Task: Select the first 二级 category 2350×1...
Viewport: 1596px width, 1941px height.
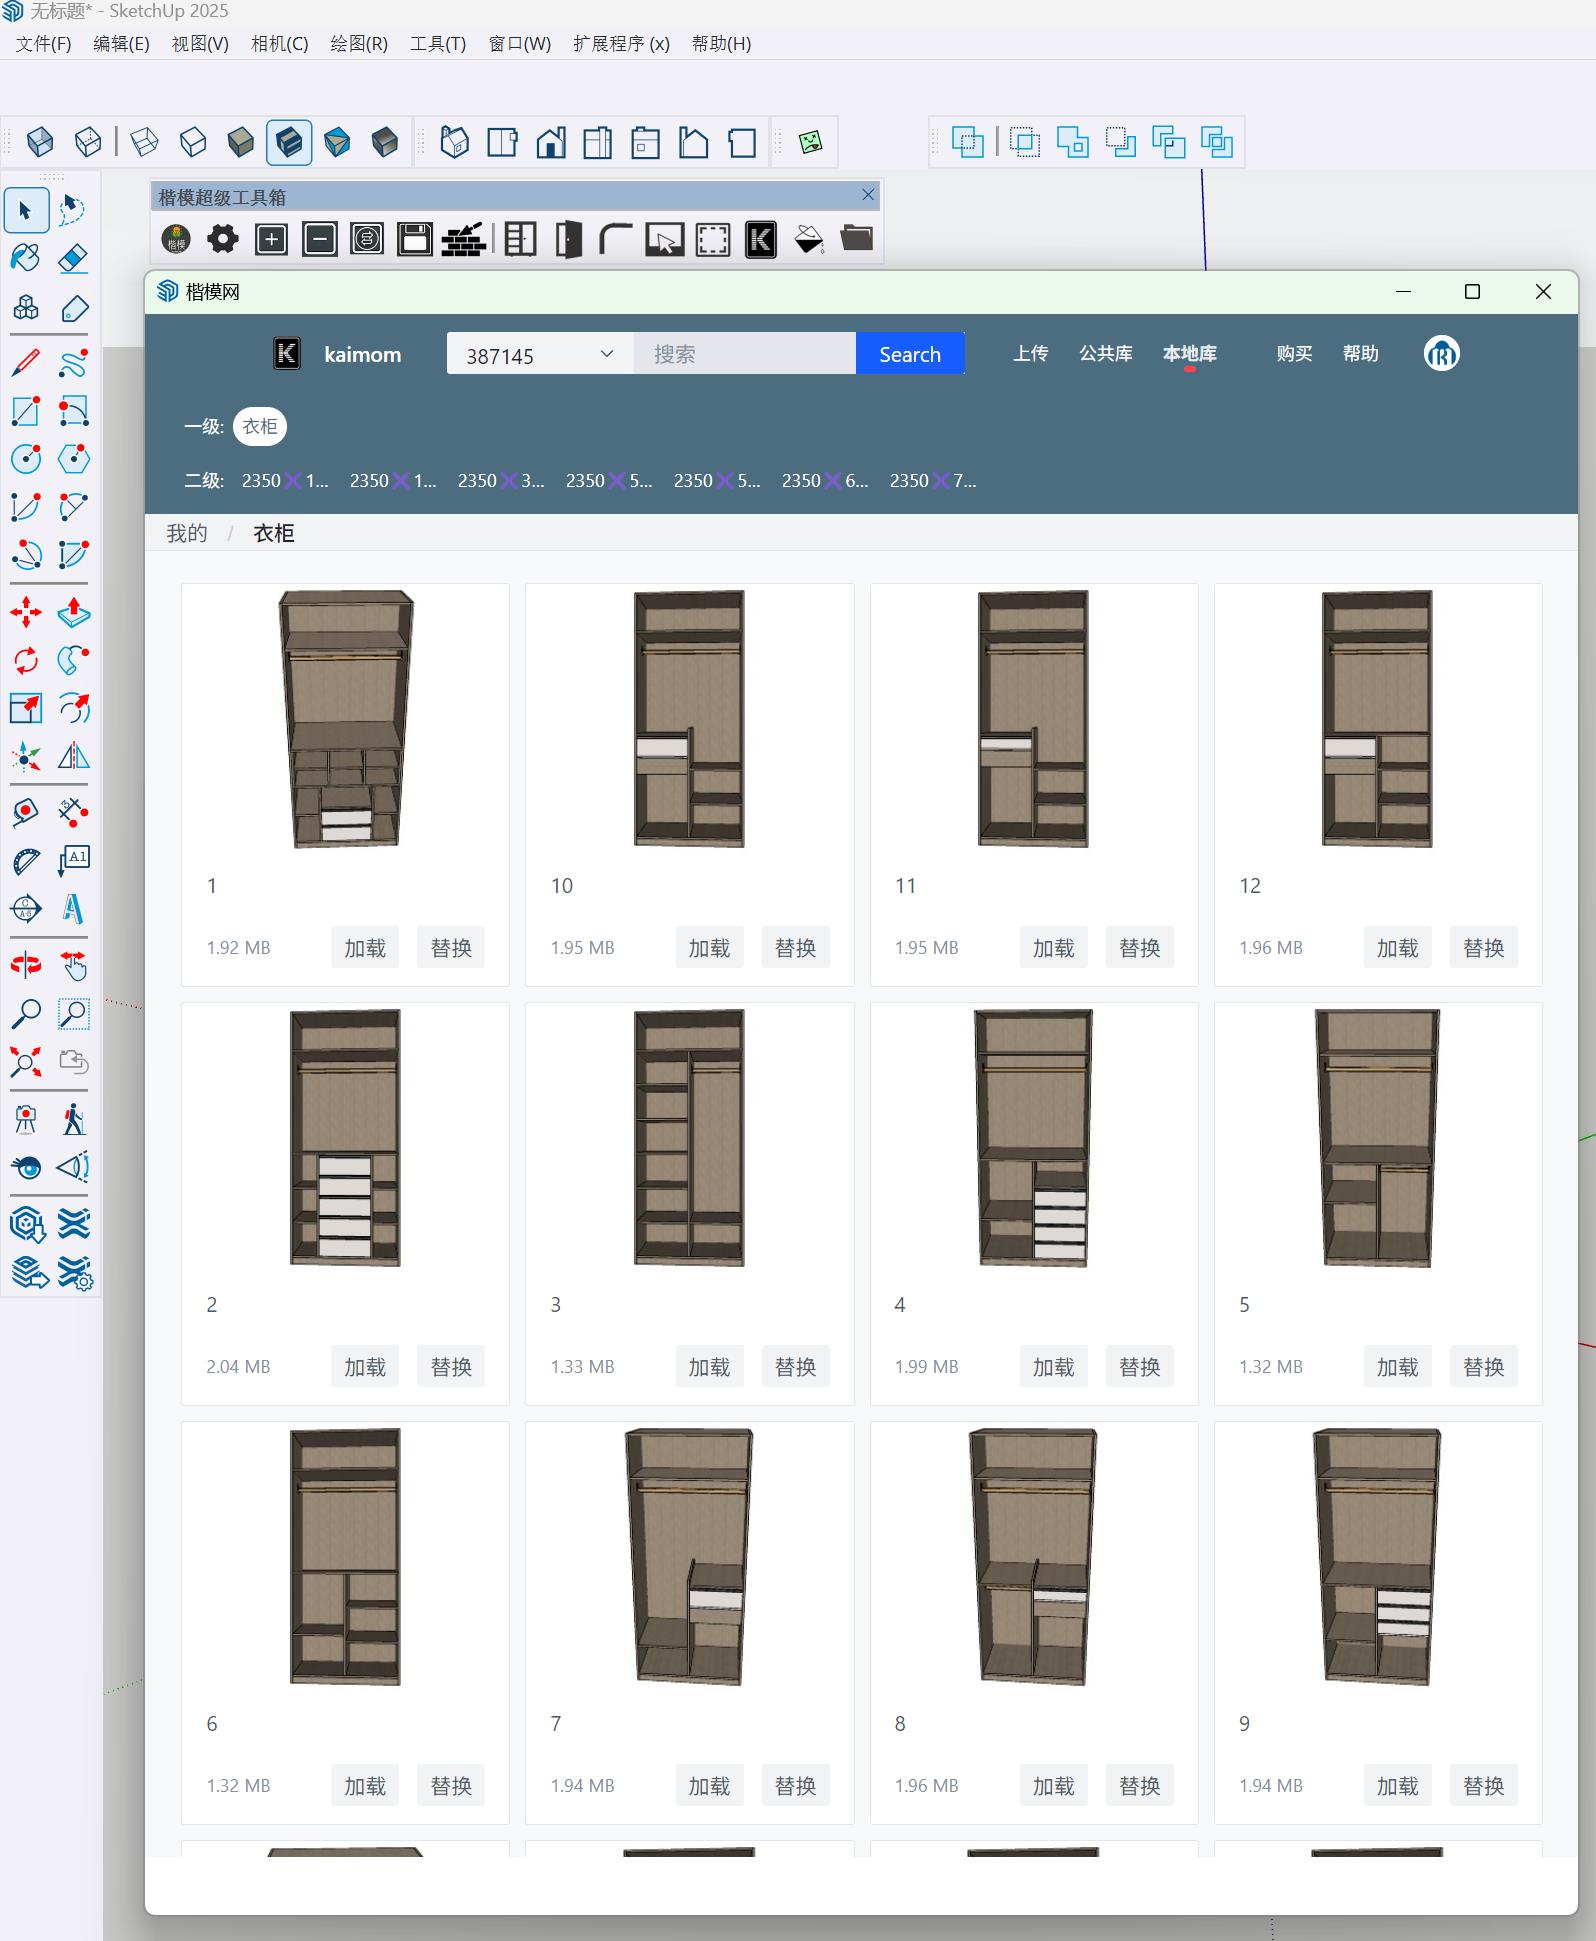Action: pyautogui.click(x=285, y=481)
